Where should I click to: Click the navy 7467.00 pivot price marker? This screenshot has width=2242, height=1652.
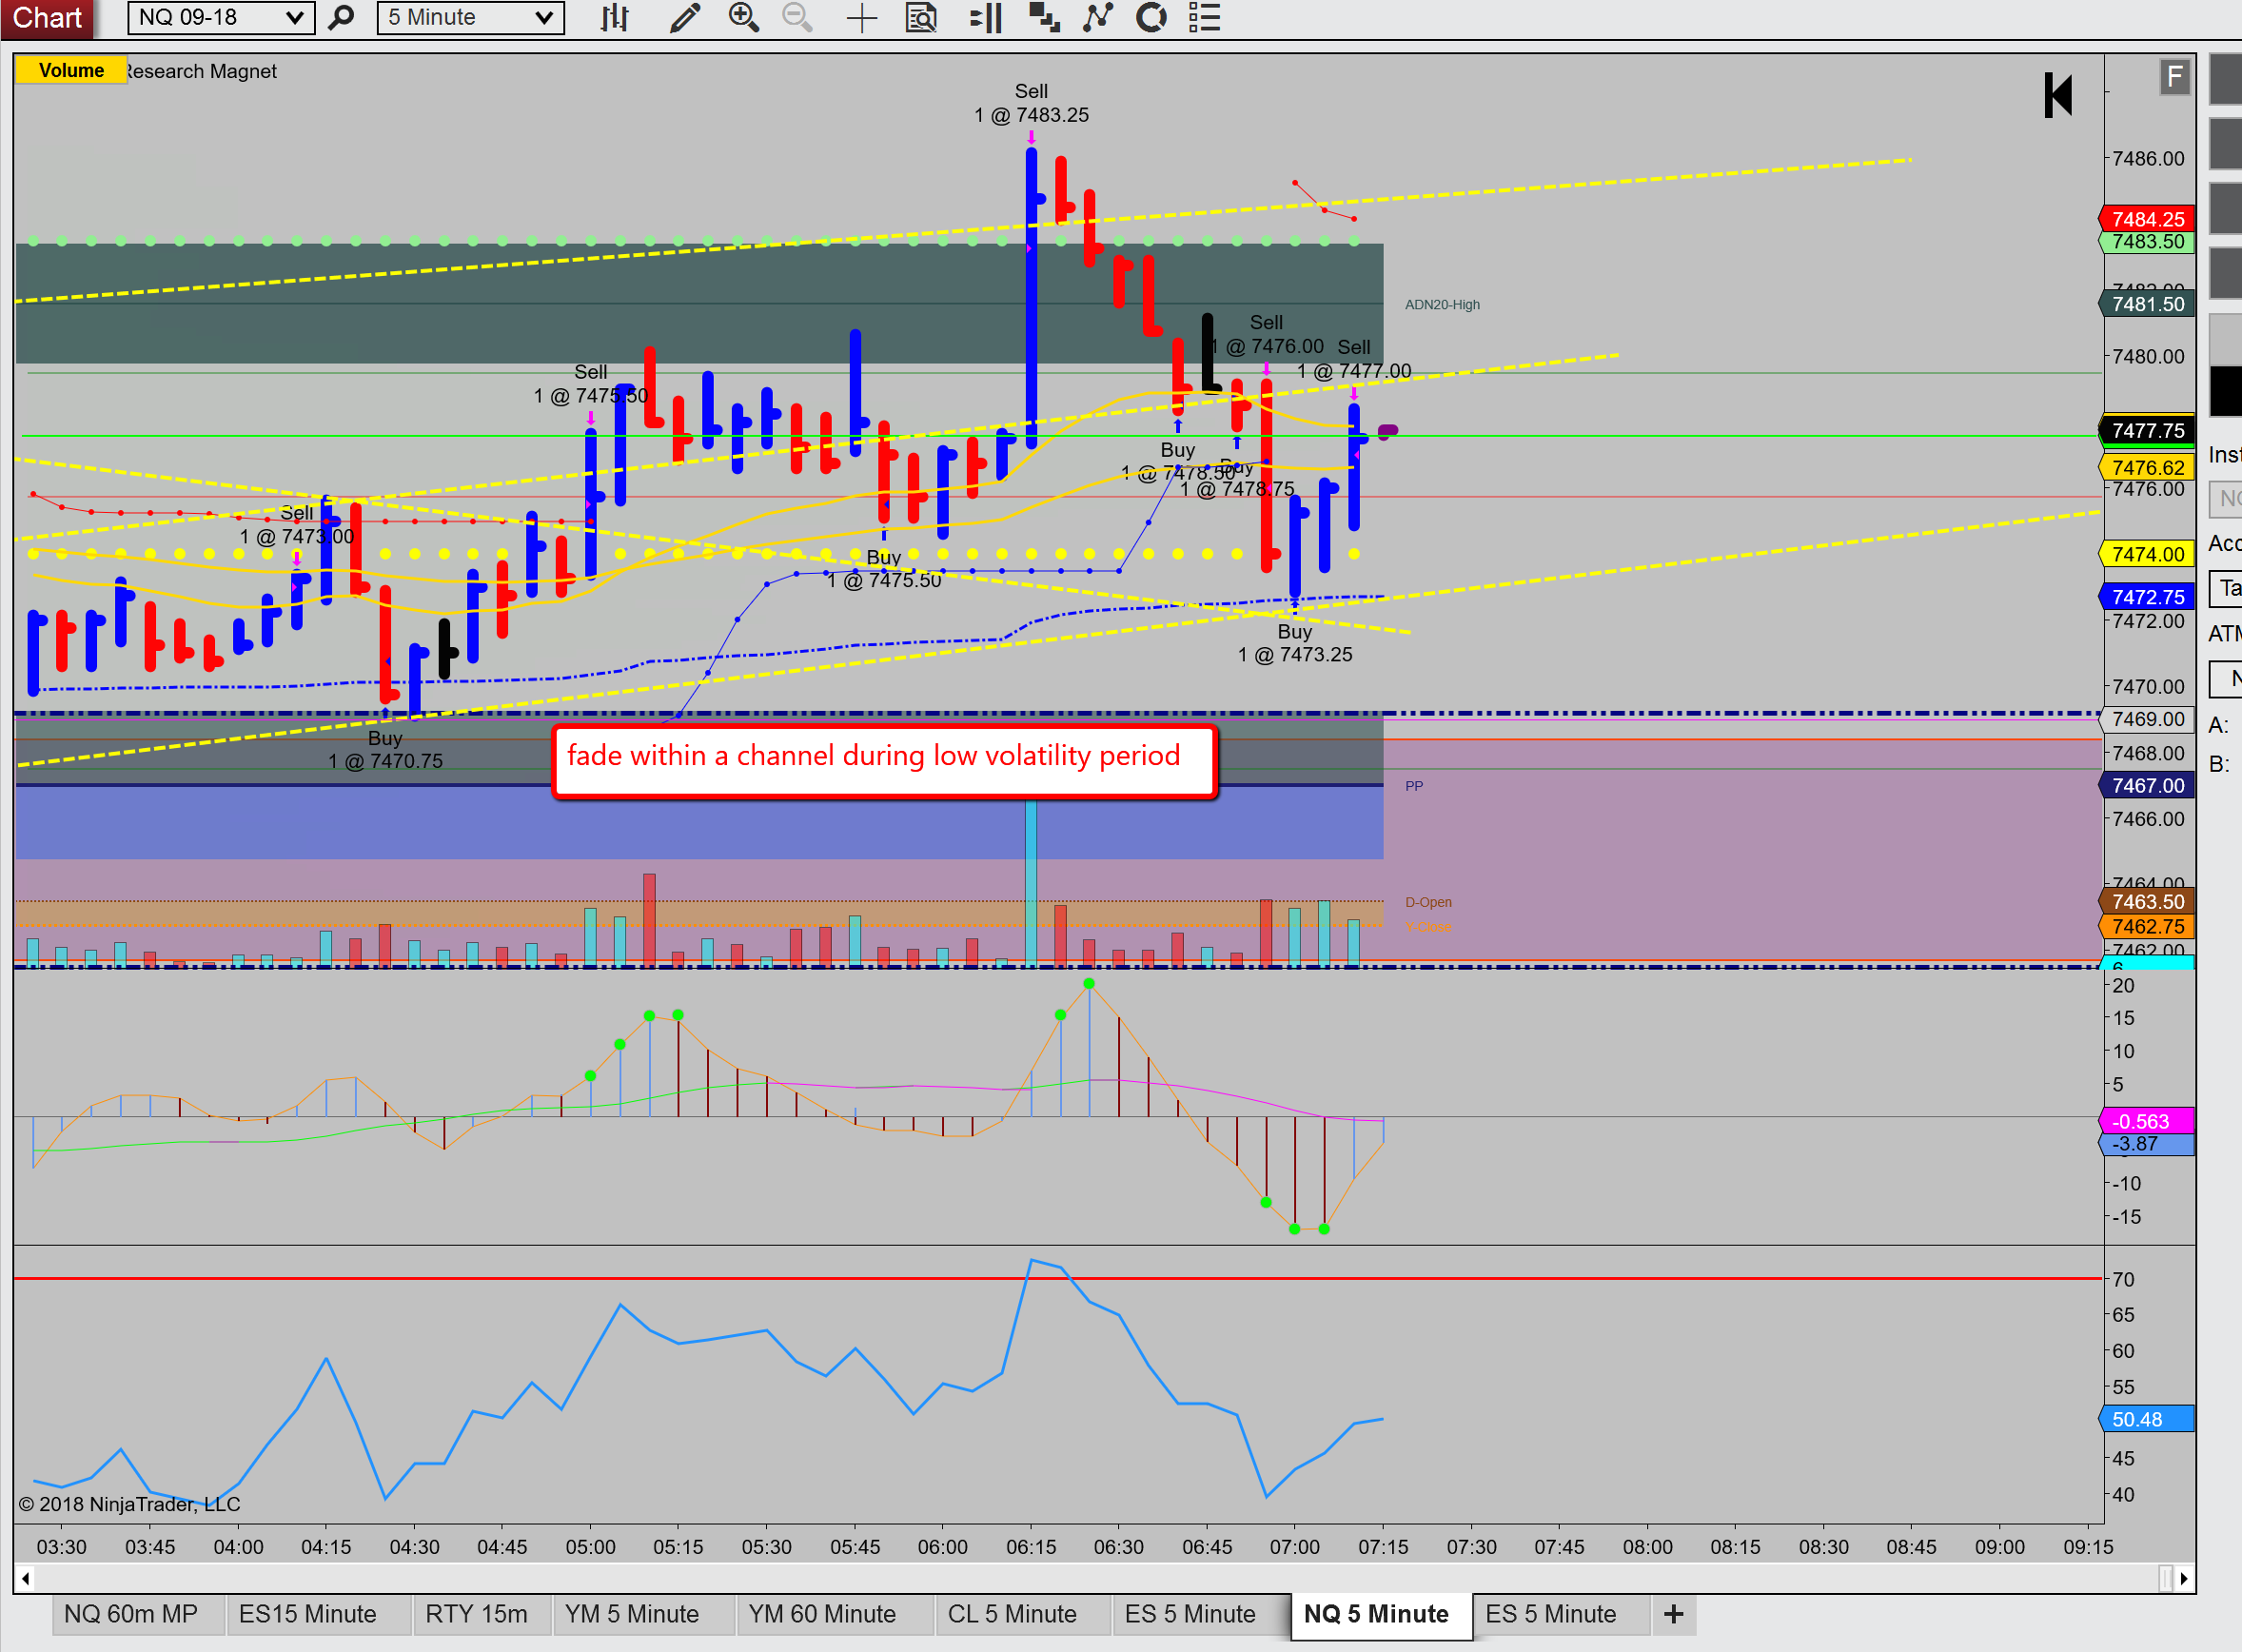click(x=2147, y=786)
